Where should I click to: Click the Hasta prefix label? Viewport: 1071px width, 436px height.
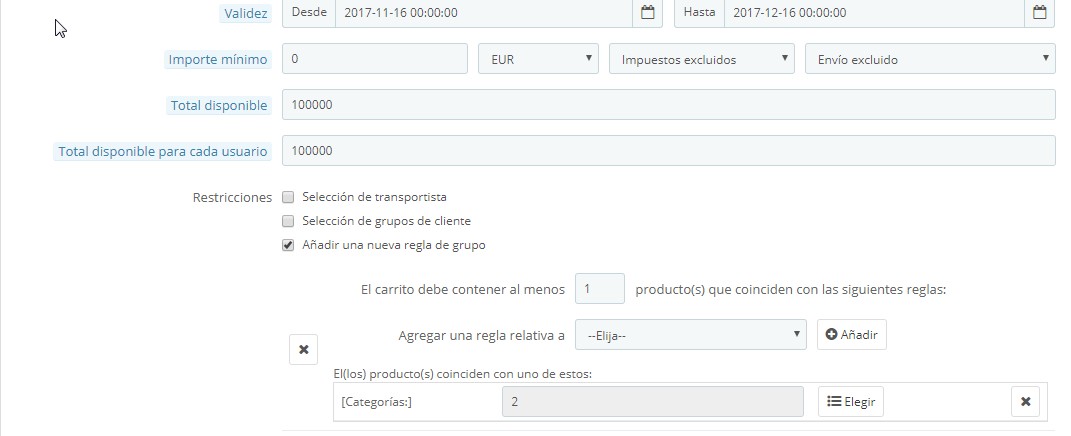click(x=699, y=12)
